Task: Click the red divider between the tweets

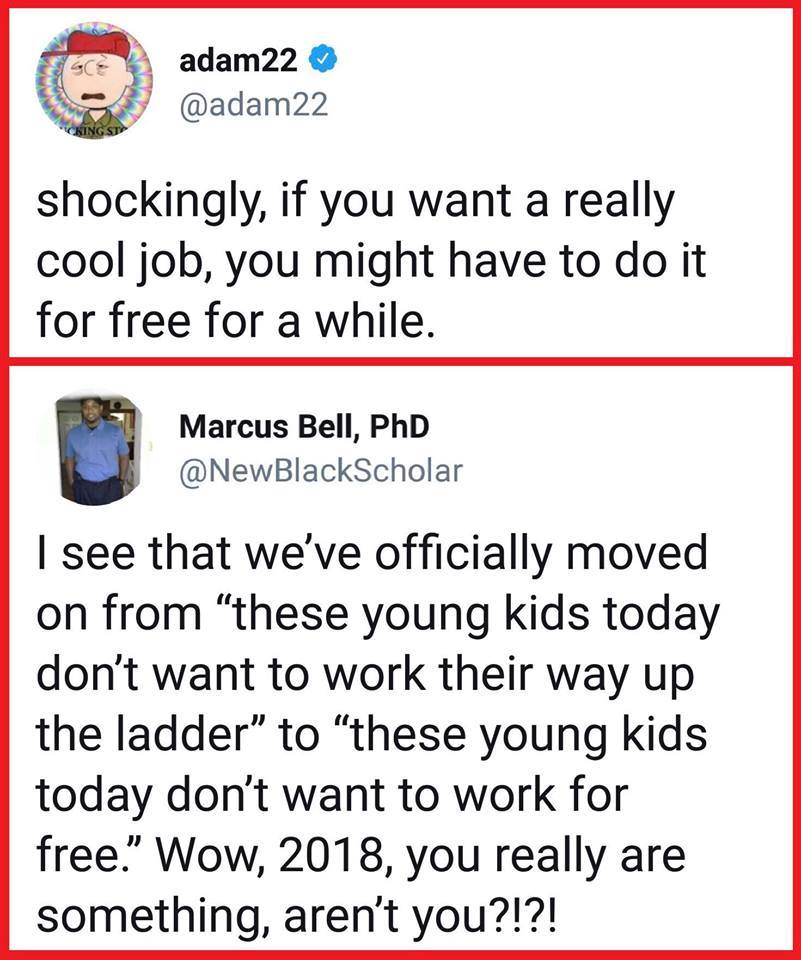Action: (400, 363)
